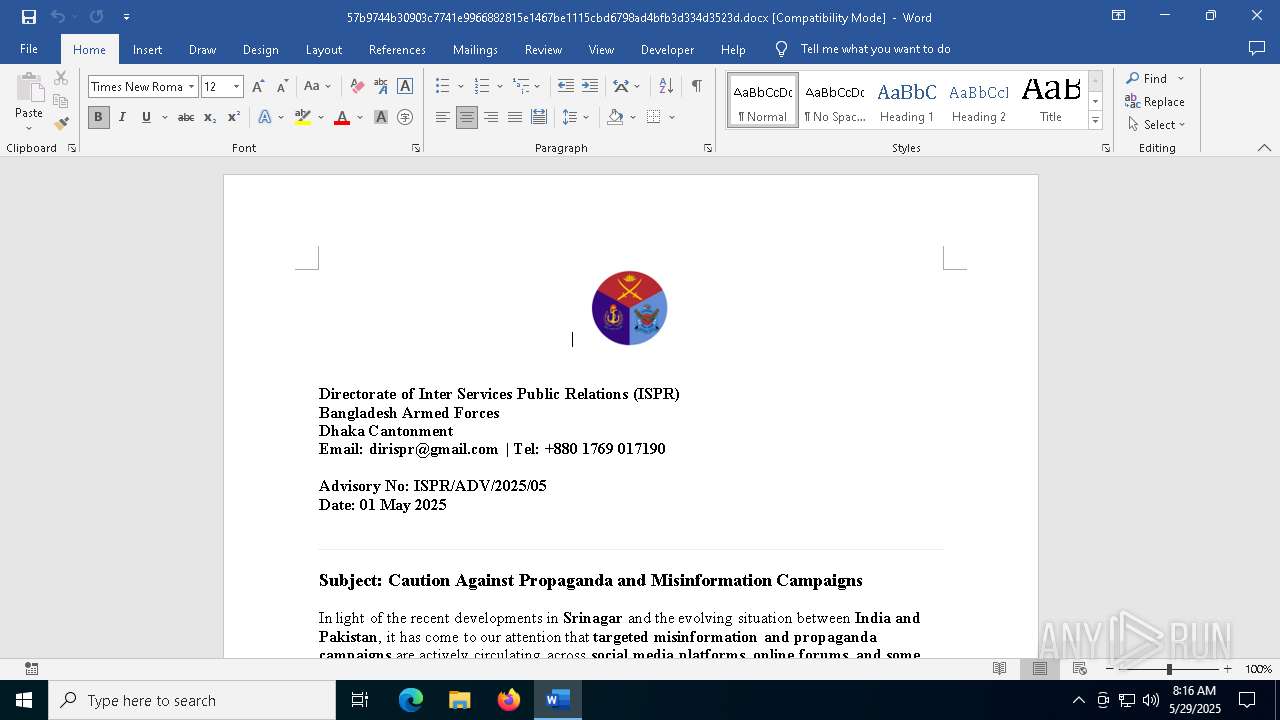
Task: Toggle center alignment
Action: point(467,117)
